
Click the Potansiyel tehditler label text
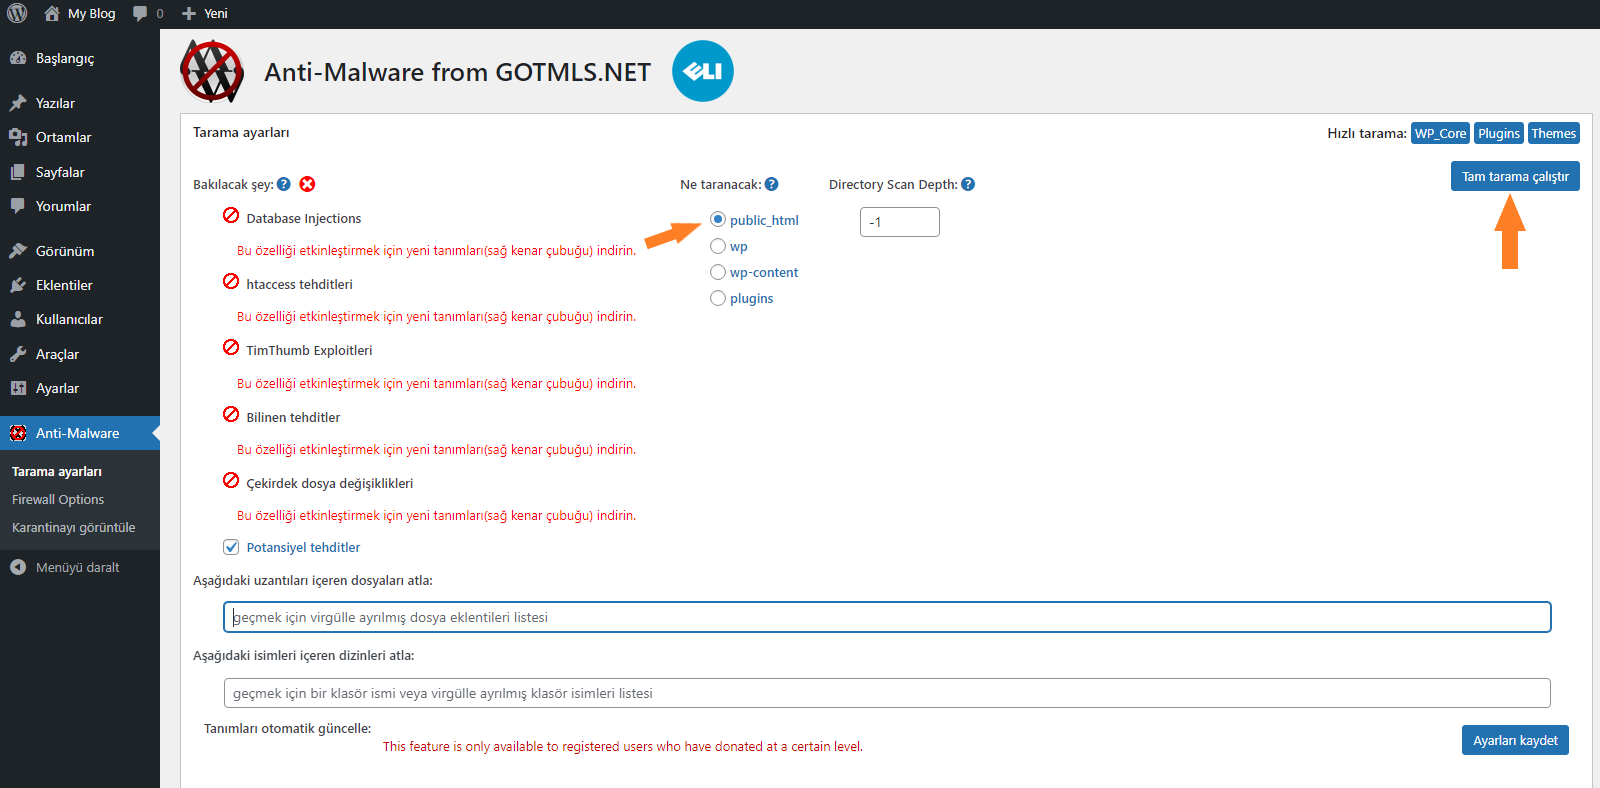[303, 548]
